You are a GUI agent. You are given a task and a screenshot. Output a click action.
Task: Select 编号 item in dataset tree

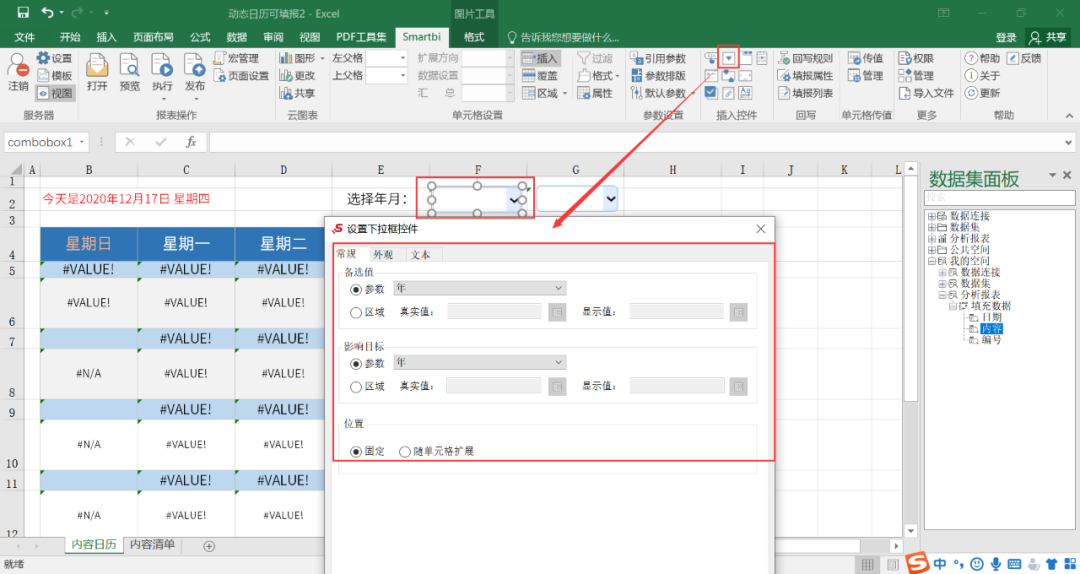(x=992, y=340)
